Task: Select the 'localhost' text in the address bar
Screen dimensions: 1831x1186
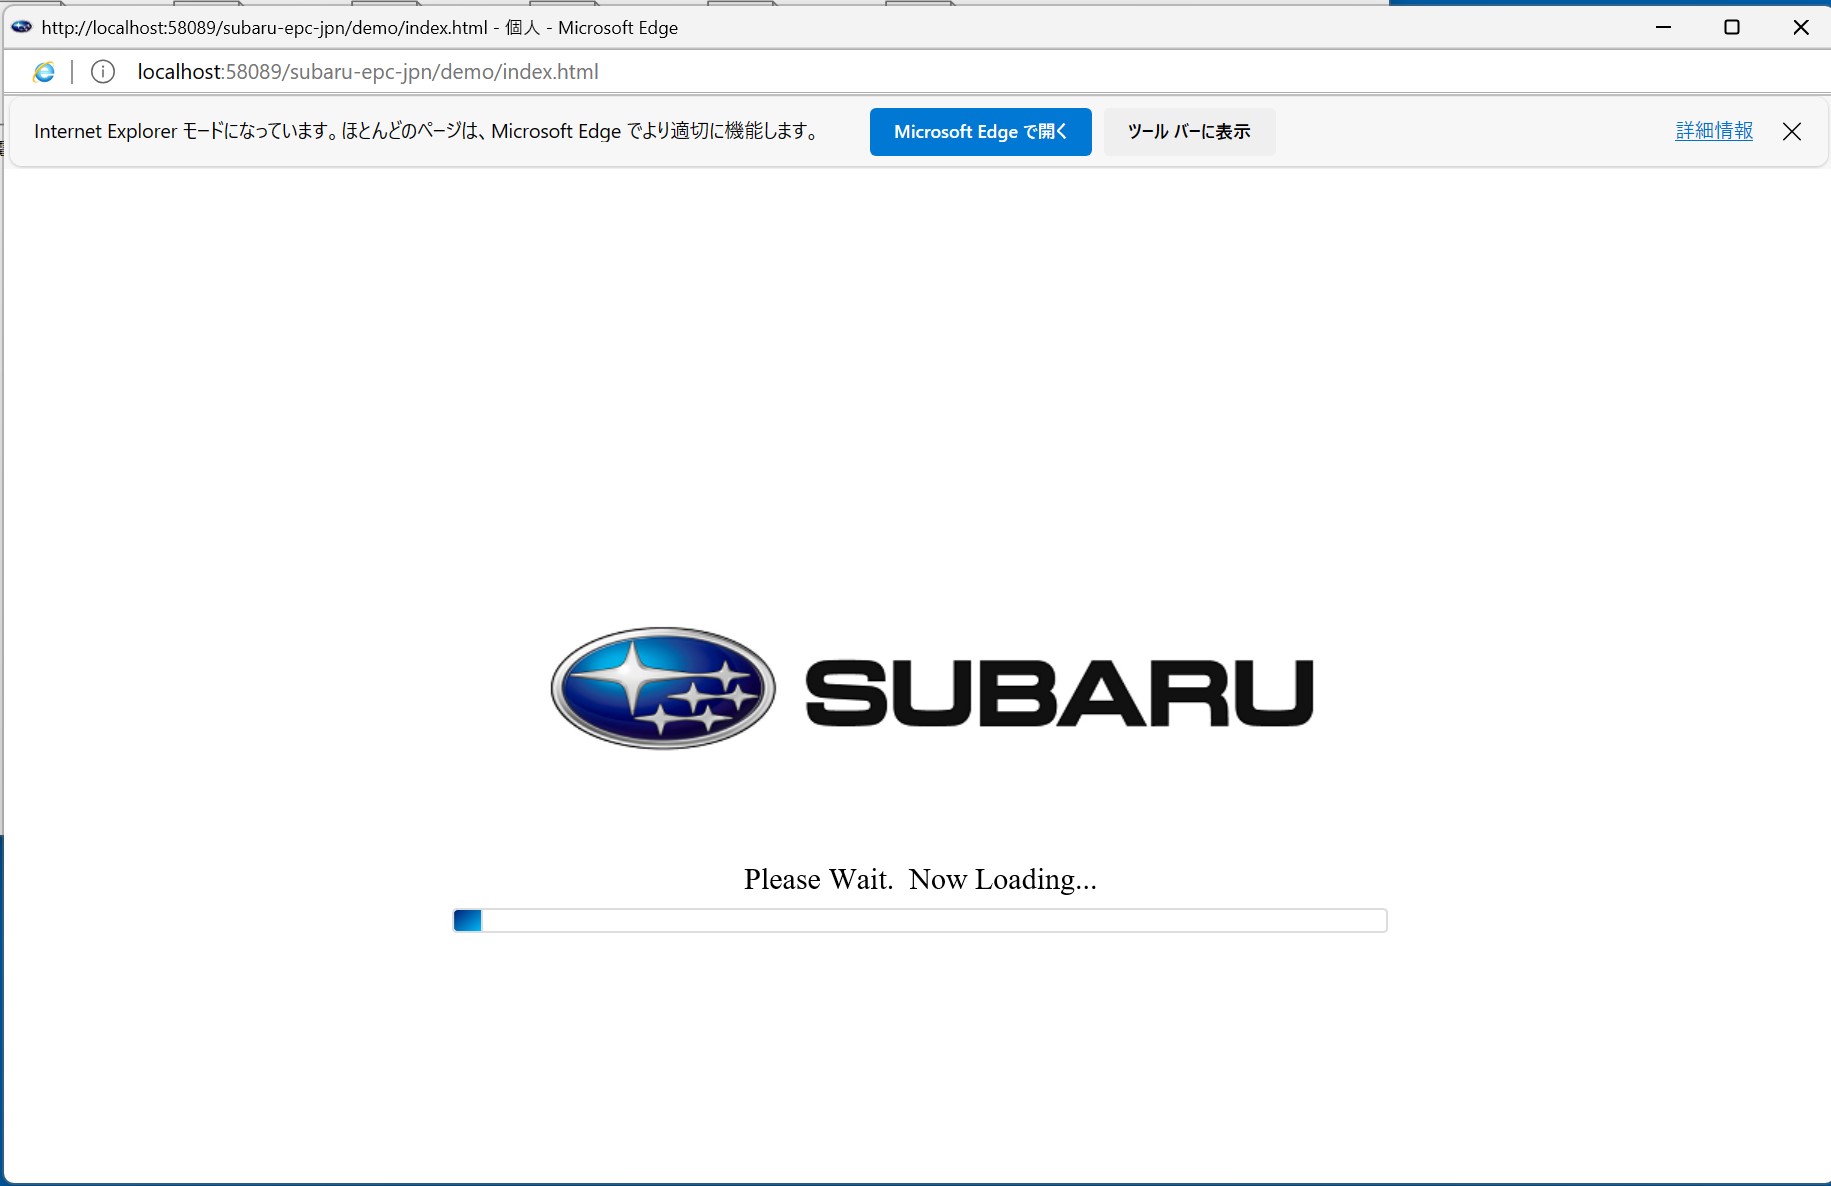Action: (x=181, y=71)
